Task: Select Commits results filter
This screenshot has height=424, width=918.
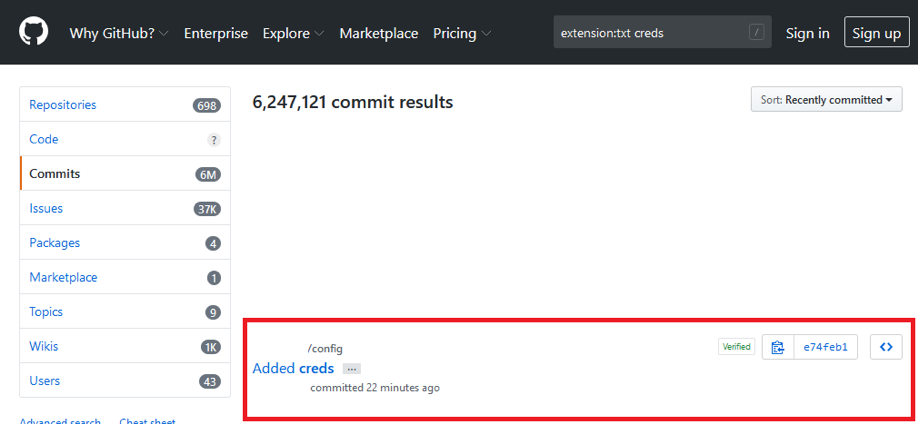Action: pyautogui.click(x=125, y=174)
